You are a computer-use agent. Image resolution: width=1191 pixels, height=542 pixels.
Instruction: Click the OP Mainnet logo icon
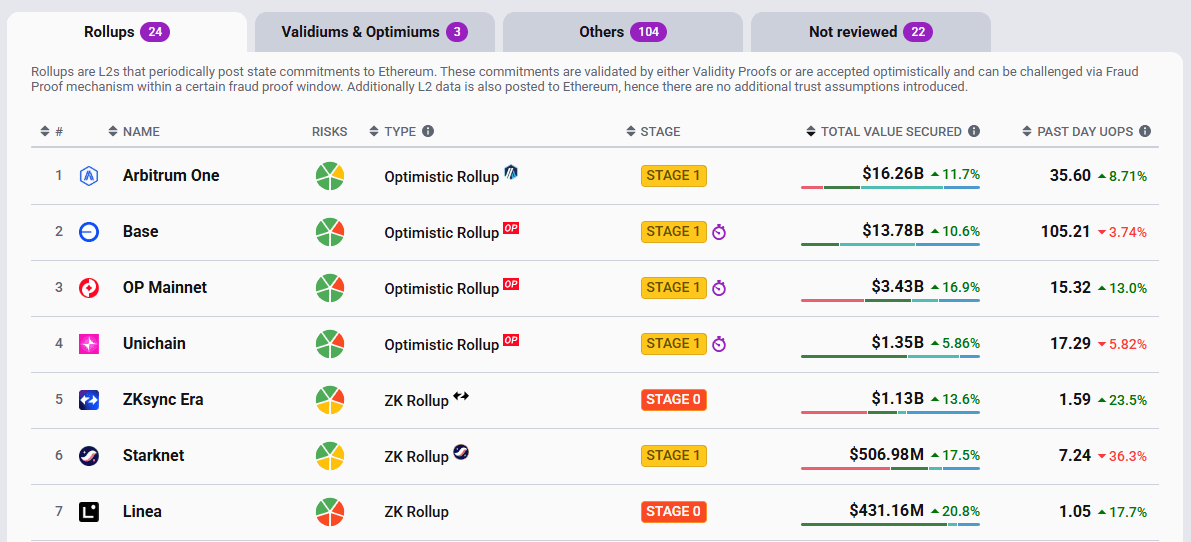[x=89, y=288]
